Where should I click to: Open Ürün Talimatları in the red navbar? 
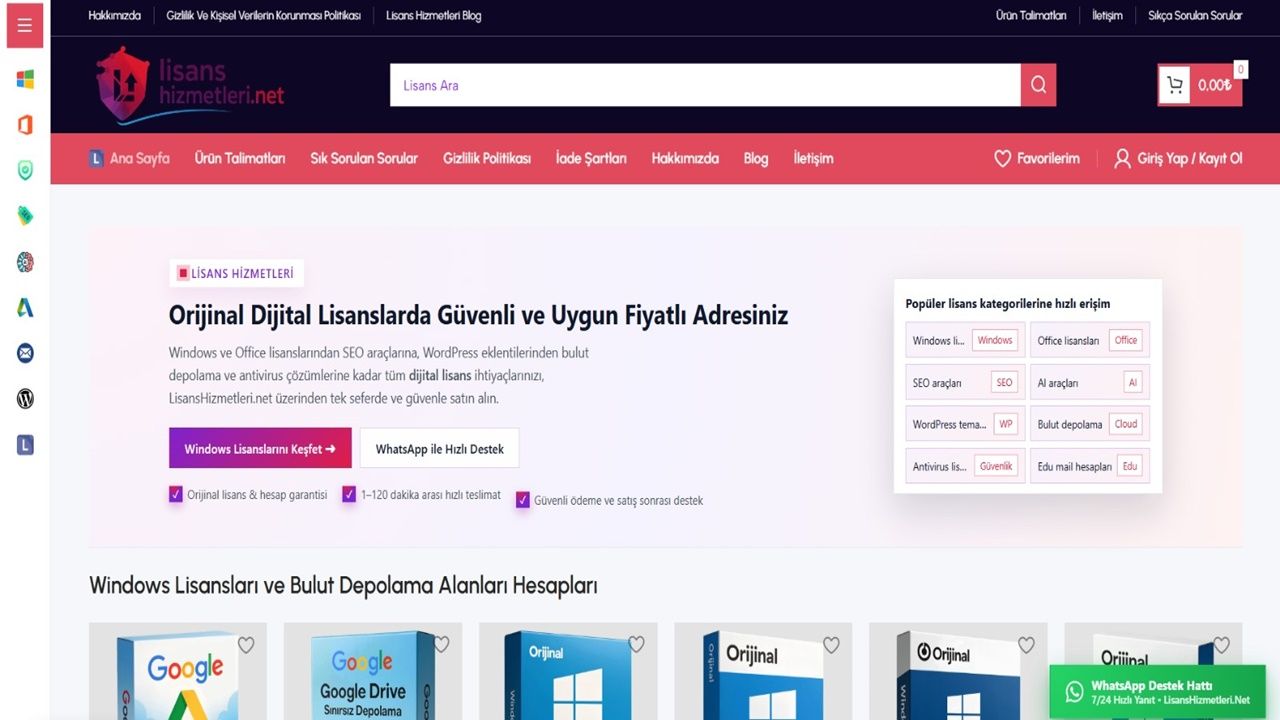[x=240, y=158]
